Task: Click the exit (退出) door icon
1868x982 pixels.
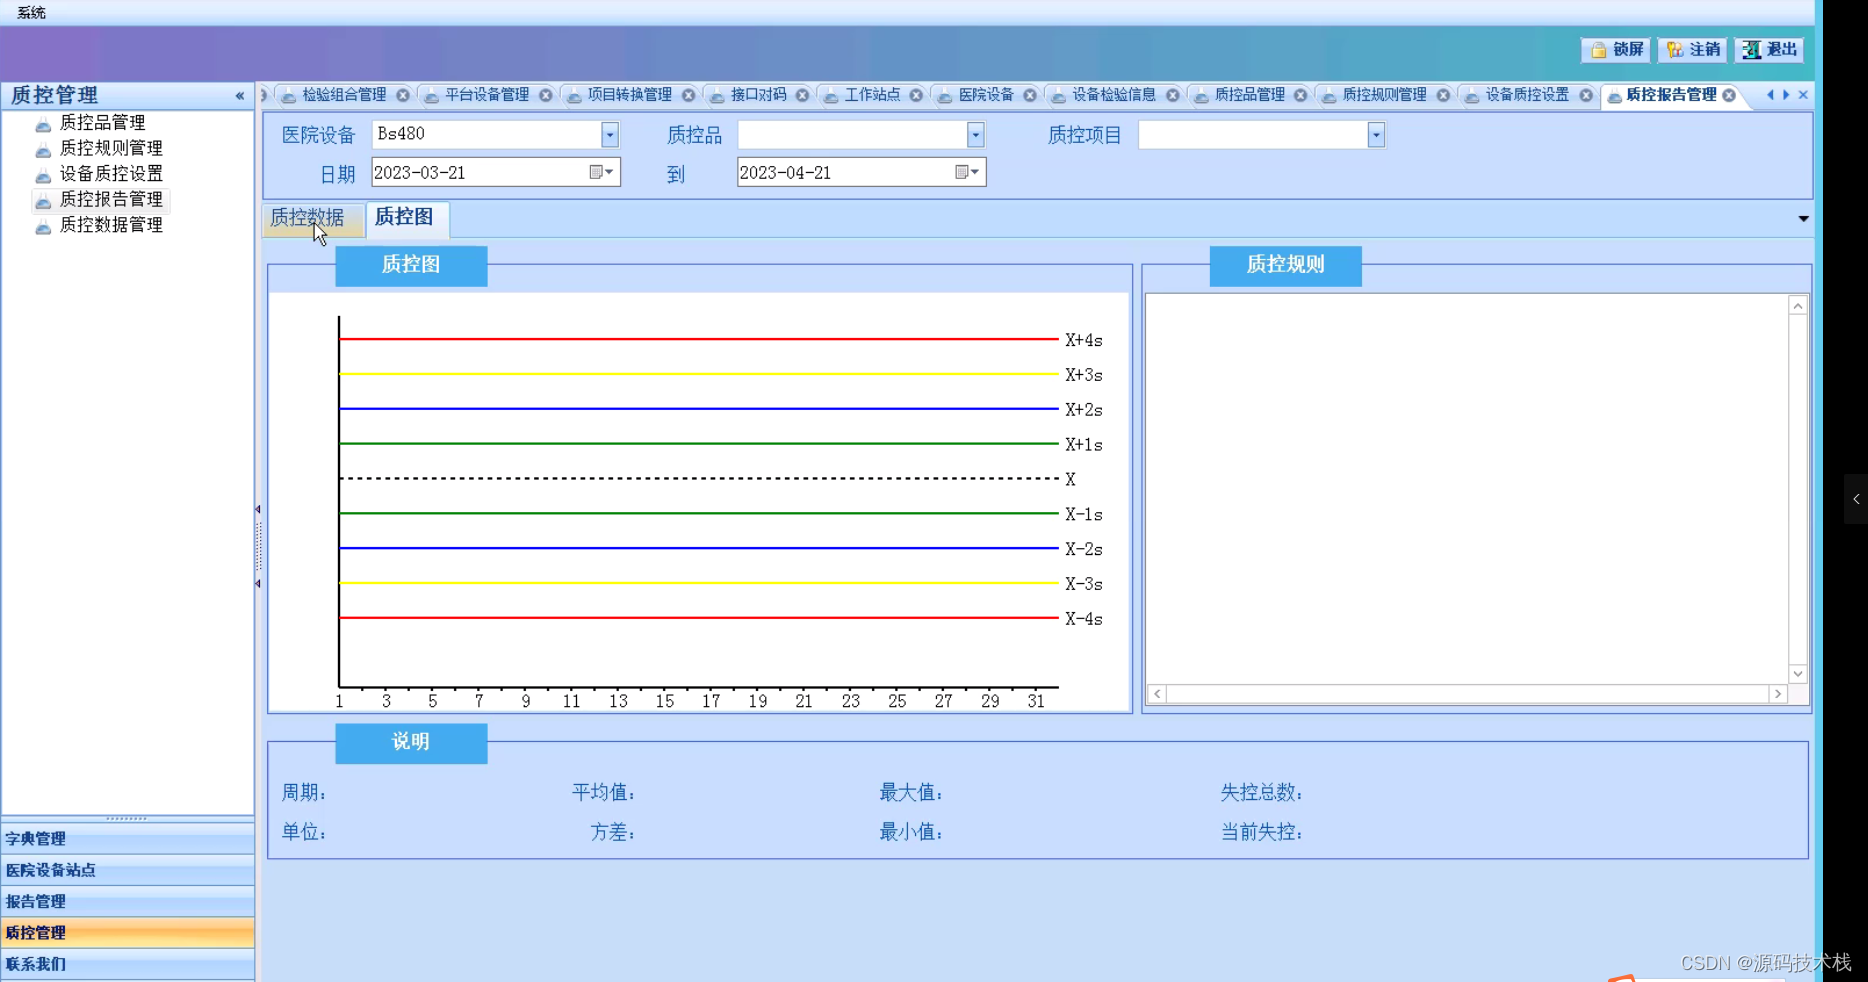Action: point(1752,49)
